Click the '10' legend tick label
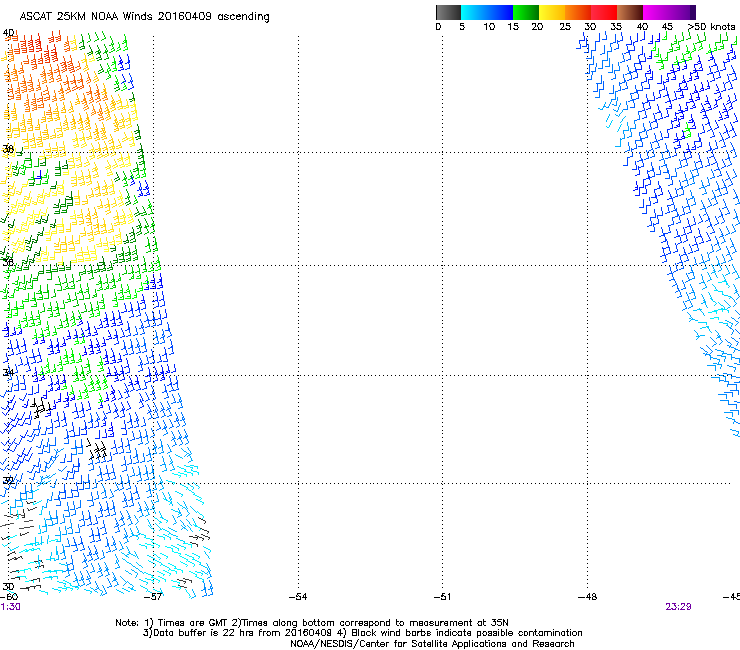Image resolution: width=740 pixels, height=650 pixels. click(x=489, y=27)
